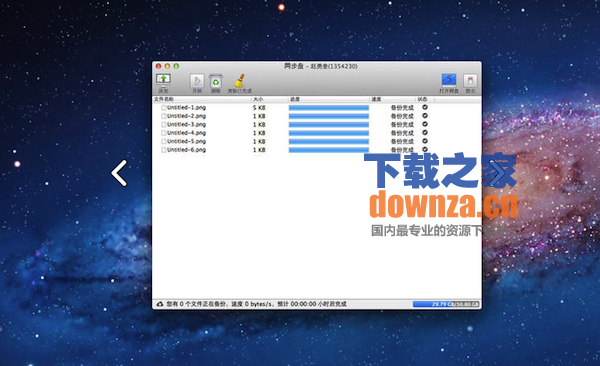Click the Add (添加) upload icon
This screenshot has height=366, width=600.
coord(163,79)
